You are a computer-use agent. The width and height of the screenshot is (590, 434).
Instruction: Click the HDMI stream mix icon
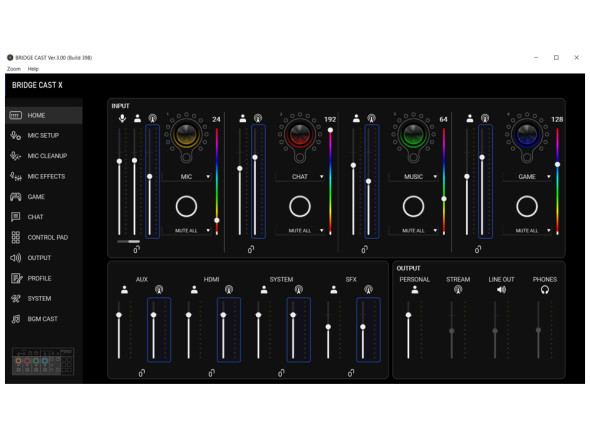229,289
